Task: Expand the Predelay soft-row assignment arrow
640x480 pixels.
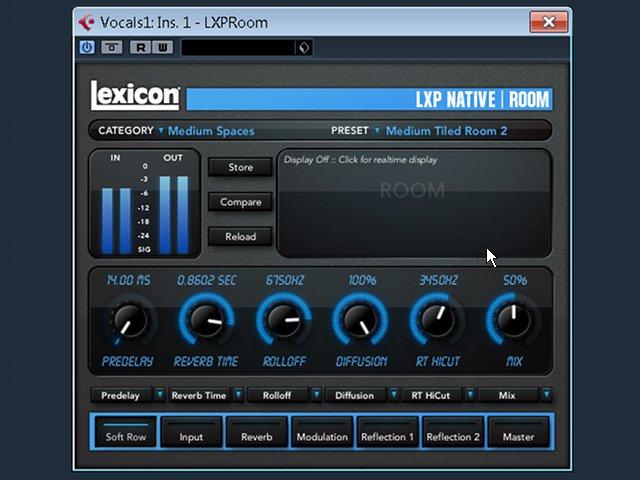Action: pos(160,395)
